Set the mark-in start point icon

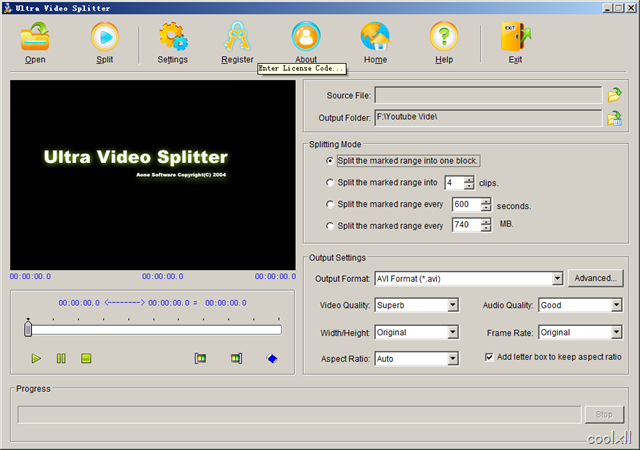click(x=200, y=359)
